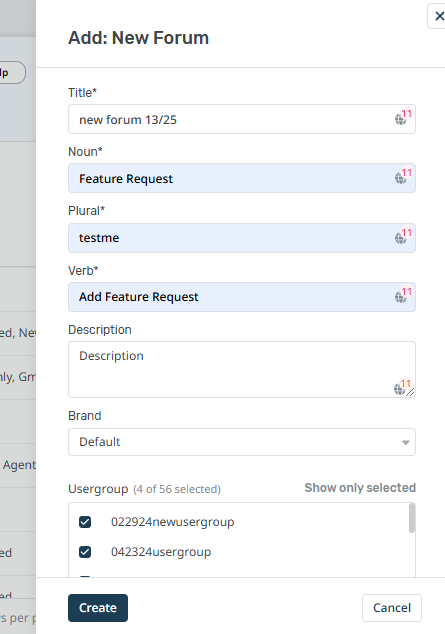Click Show only selected link
Viewport: 445px width, 634px height.
pyautogui.click(x=360, y=488)
